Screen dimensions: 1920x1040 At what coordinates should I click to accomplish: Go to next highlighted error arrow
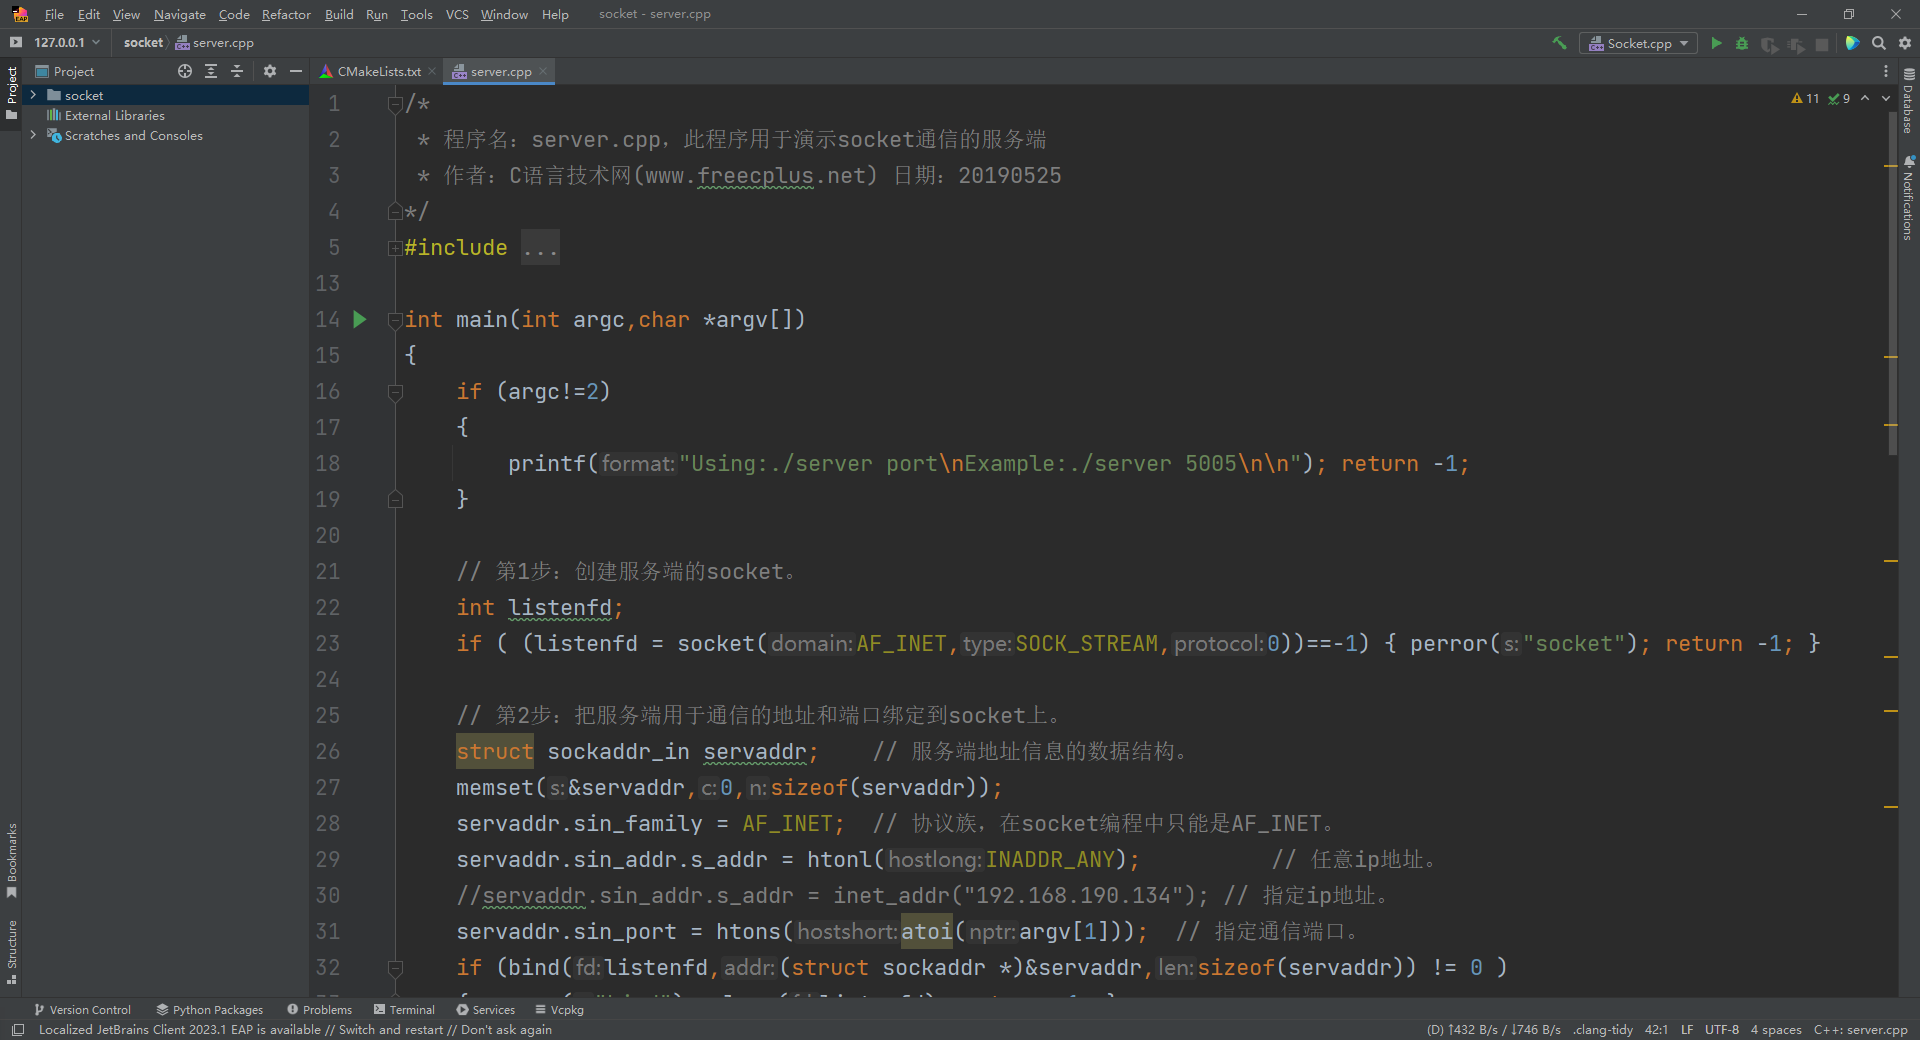(1886, 98)
